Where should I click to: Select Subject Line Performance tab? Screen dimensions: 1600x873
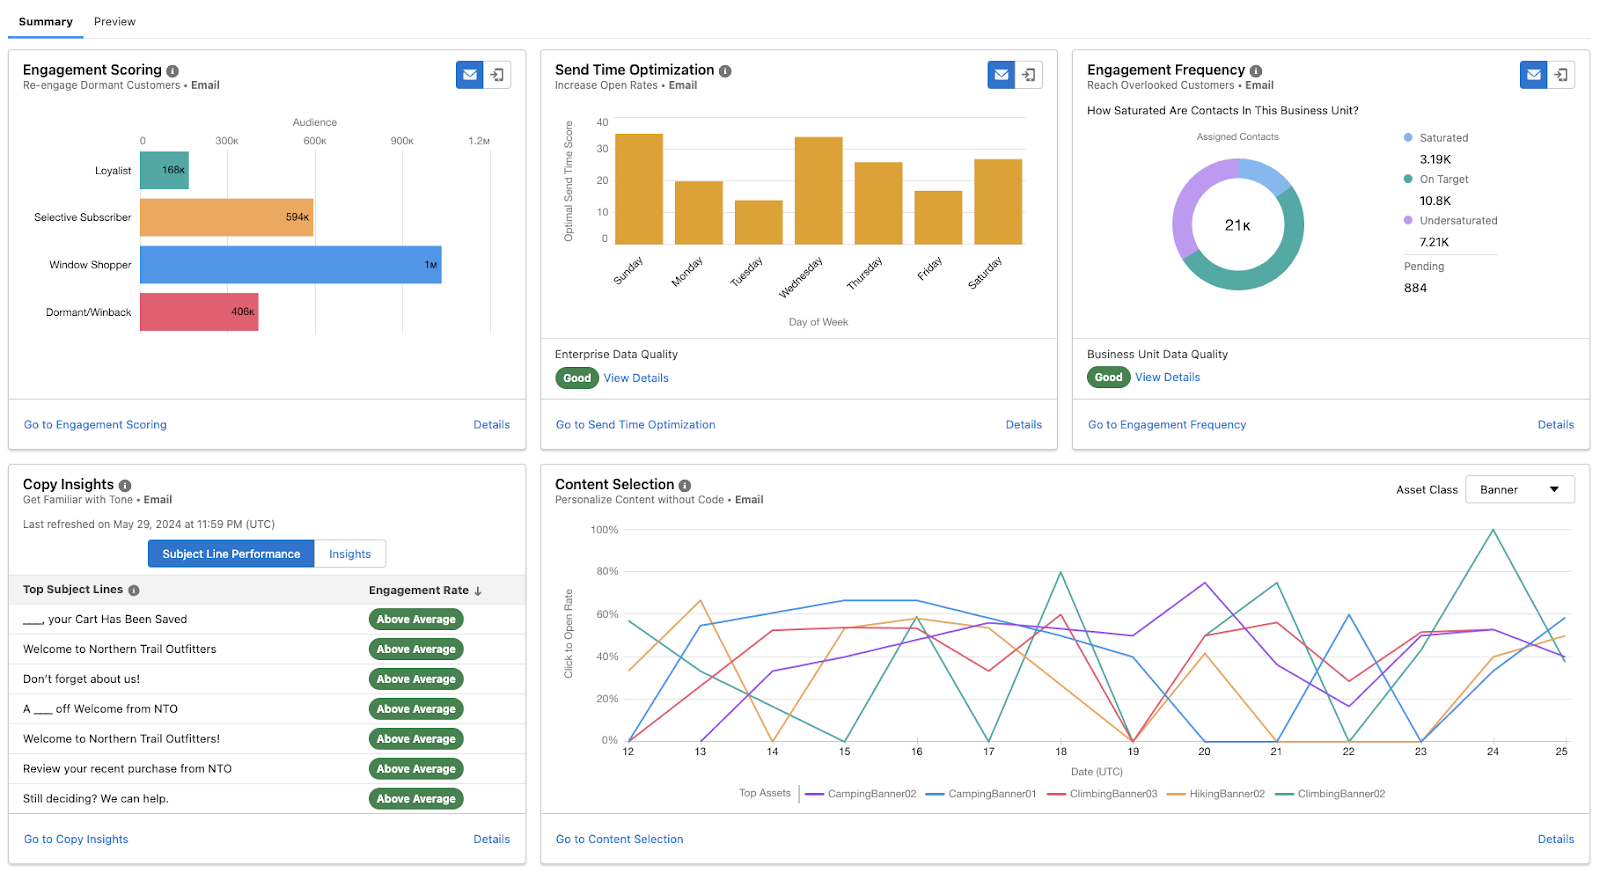pos(231,554)
